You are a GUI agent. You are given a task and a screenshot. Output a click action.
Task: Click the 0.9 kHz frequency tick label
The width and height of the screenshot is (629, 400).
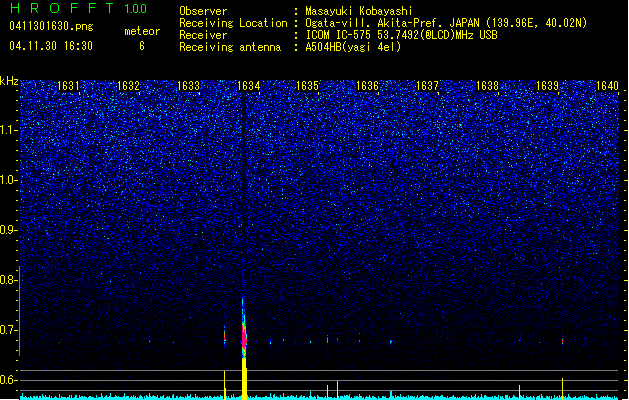click(8, 230)
